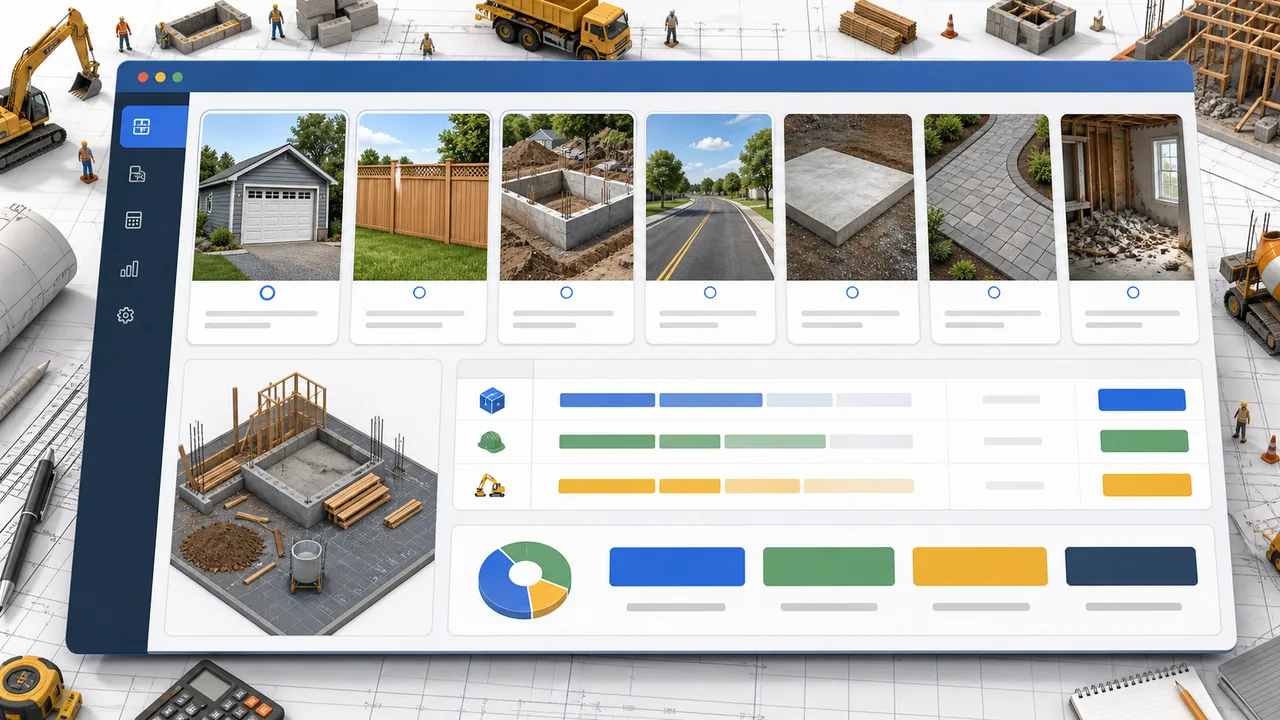Select the interior demolition project thumbnail
This screenshot has width=1280, height=720.
pyautogui.click(x=1128, y=197)
